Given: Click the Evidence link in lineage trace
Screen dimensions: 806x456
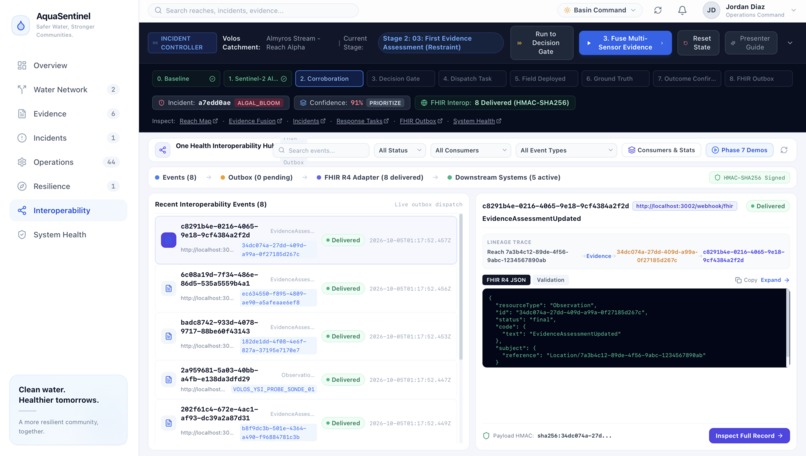Looking at the screenshot, I should click(598, 256).
